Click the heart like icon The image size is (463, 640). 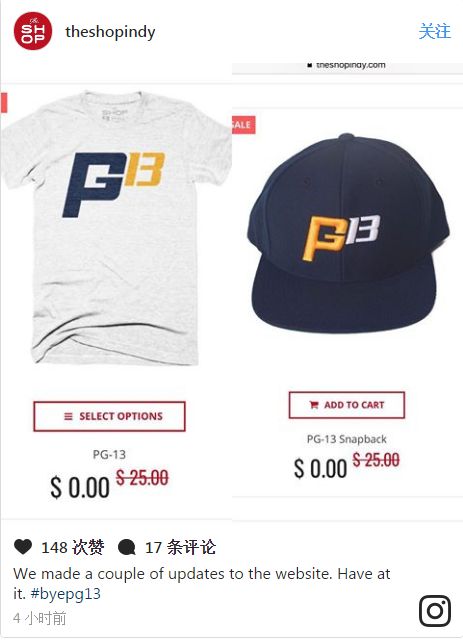(23, 547)
